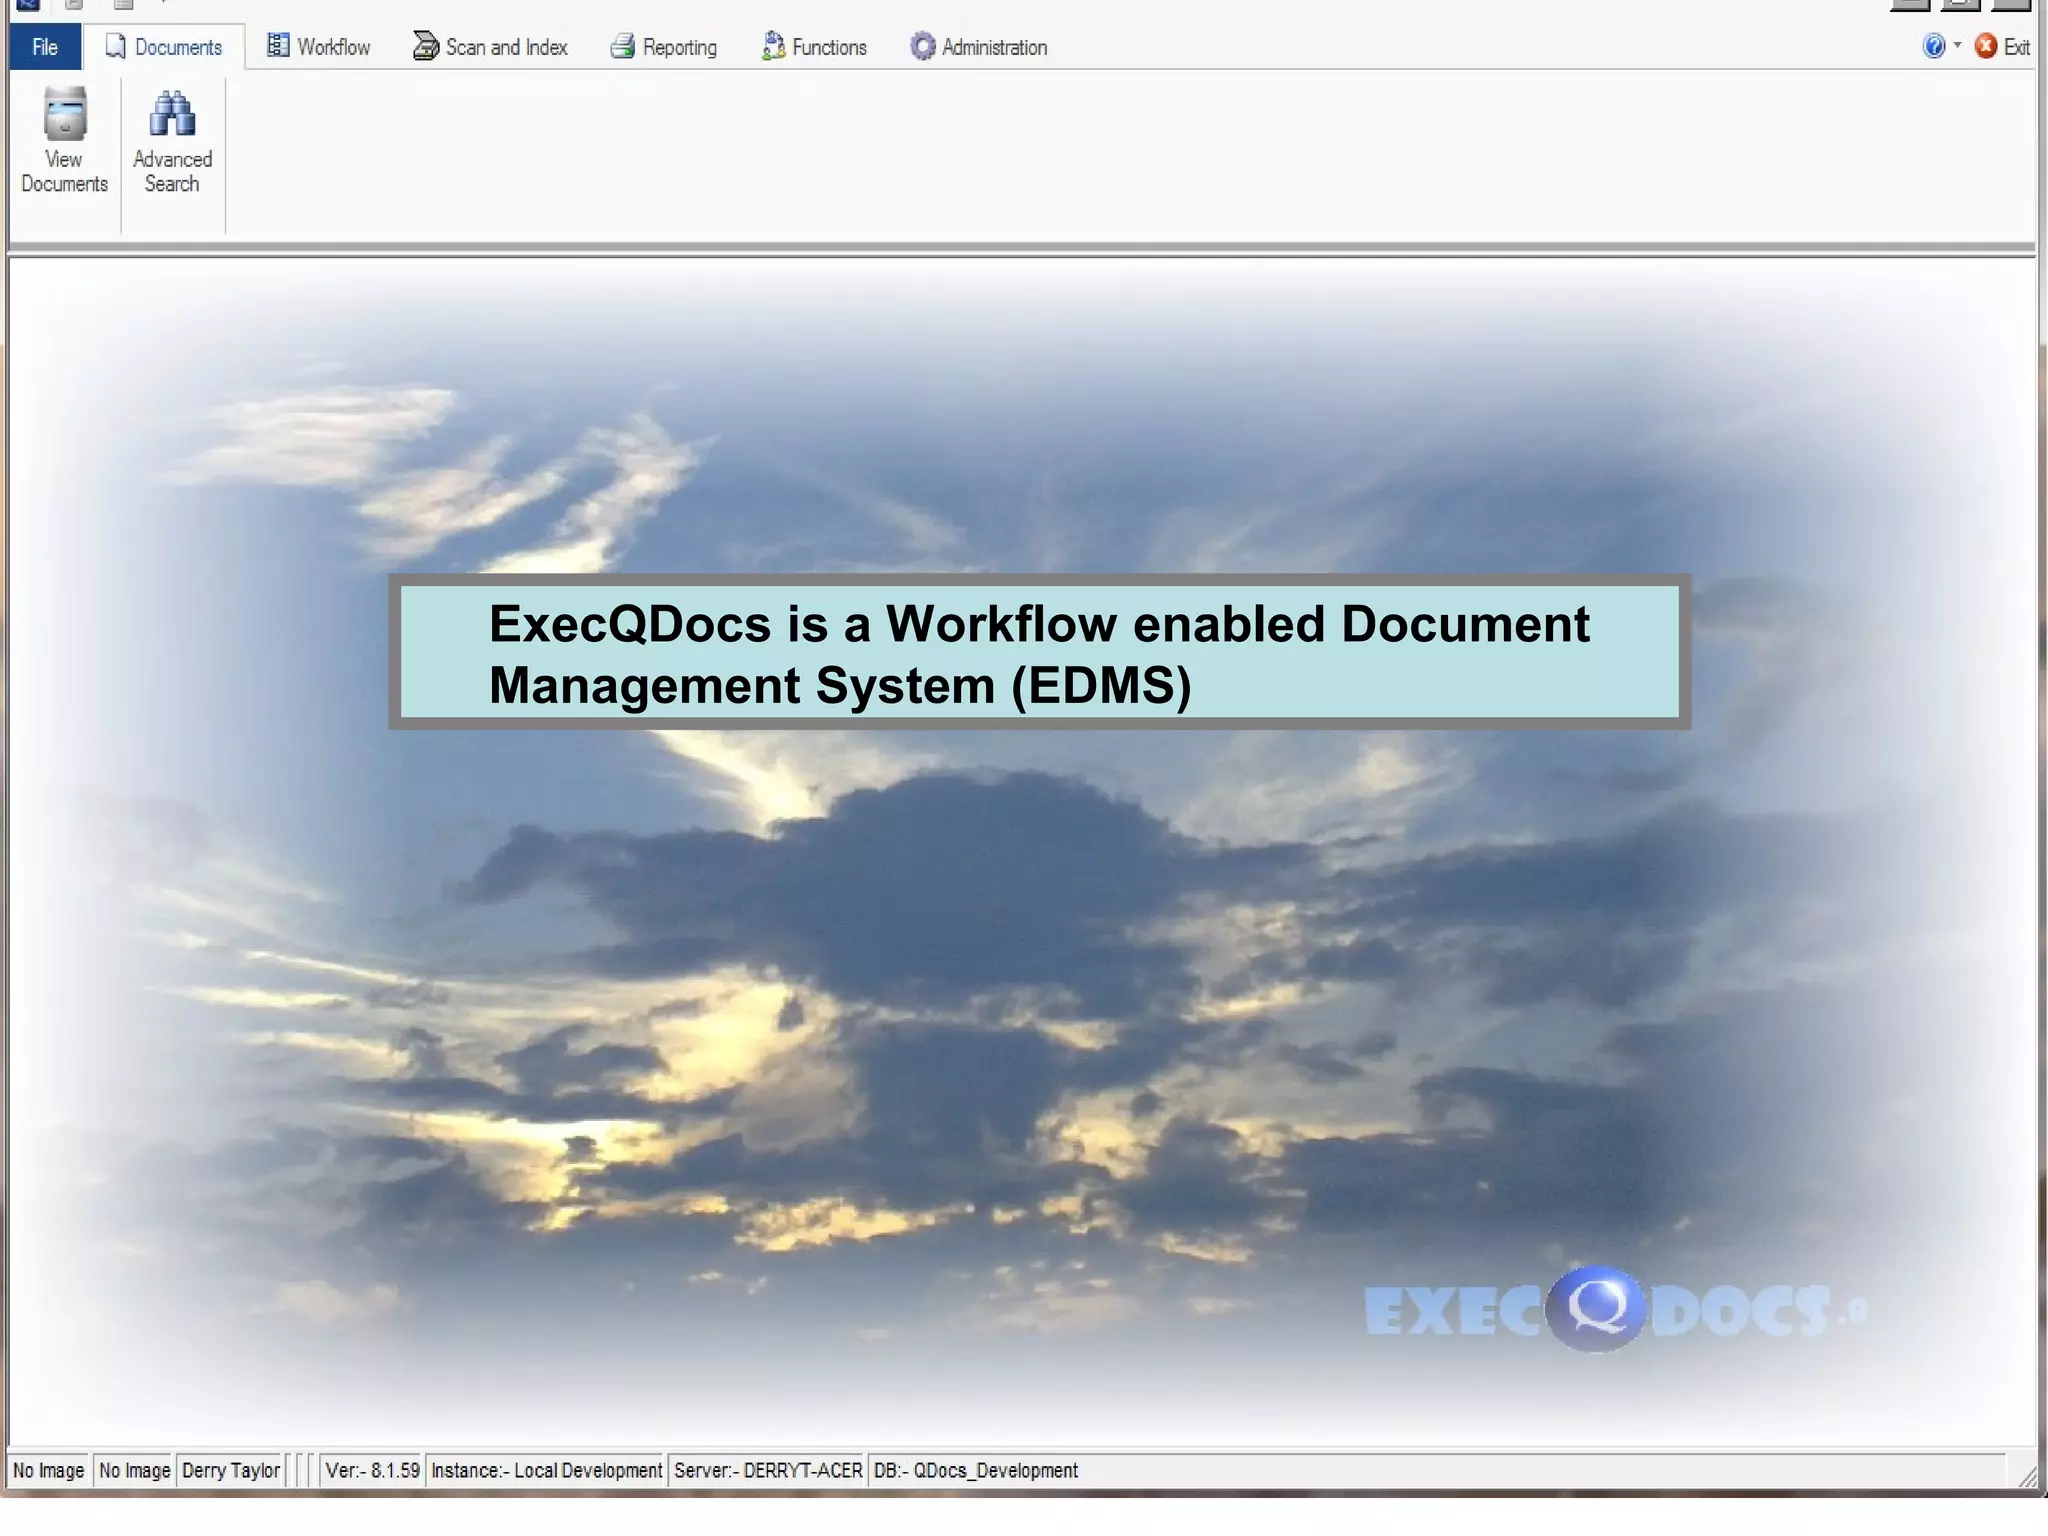Open View Documents filing cabinet icon
2048x1536 pixels.
pos(65,114)
